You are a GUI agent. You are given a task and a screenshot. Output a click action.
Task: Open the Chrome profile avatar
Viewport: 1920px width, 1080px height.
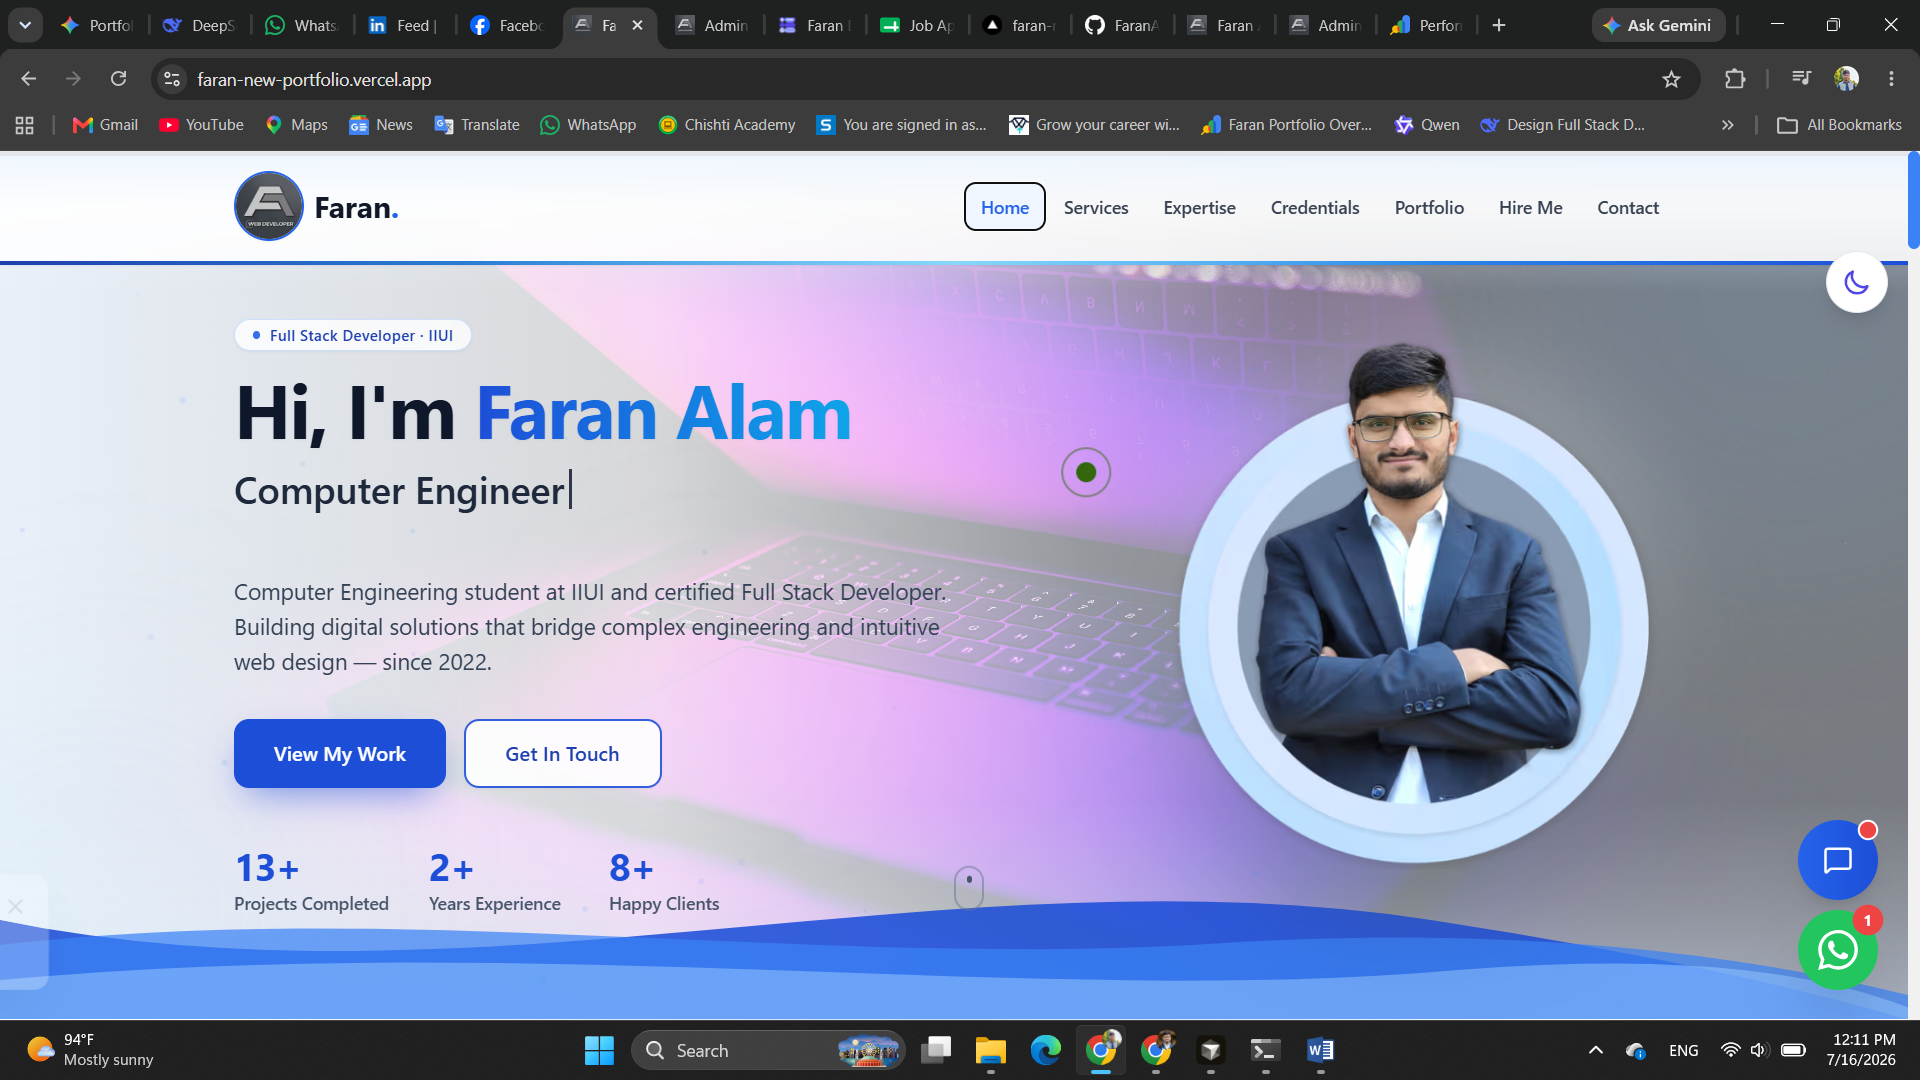coord(1846,78)
